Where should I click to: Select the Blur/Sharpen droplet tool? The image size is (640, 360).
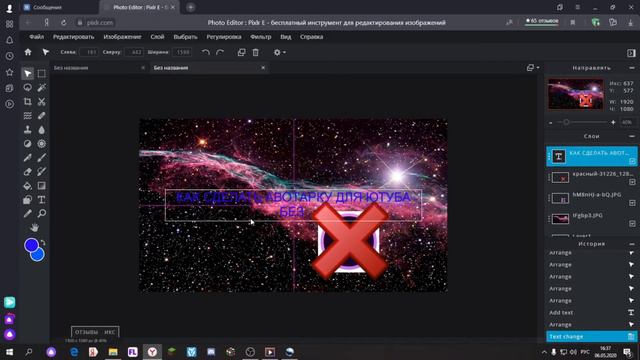click(x=42, y=130)
